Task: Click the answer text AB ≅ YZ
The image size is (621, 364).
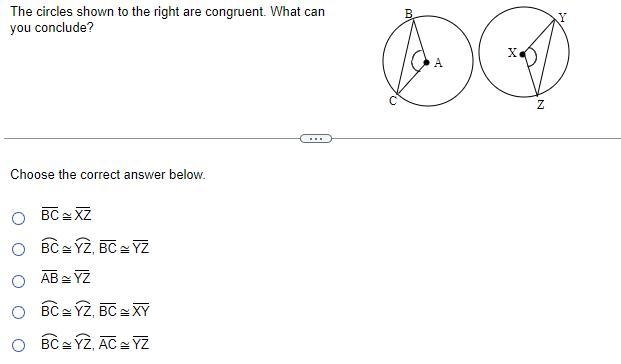Action: point(66,278)
